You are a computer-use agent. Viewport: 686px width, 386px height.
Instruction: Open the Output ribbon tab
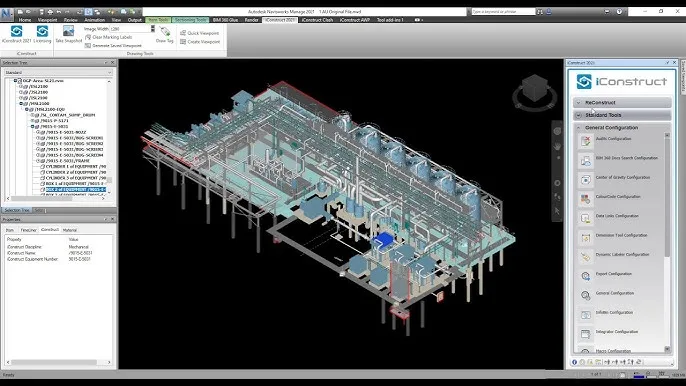(x=134, y=20)
